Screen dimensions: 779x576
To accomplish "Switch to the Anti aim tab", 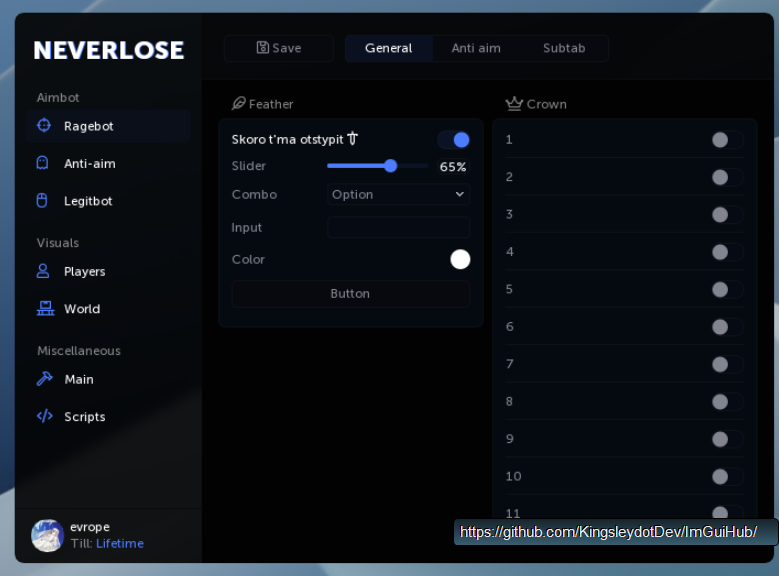I will click(476, 48).
